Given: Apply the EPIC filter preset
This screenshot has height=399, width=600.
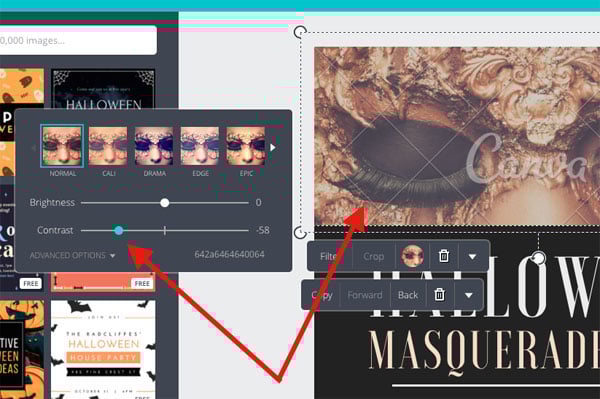Looking at the screenshot, I should tap(246, 146).
